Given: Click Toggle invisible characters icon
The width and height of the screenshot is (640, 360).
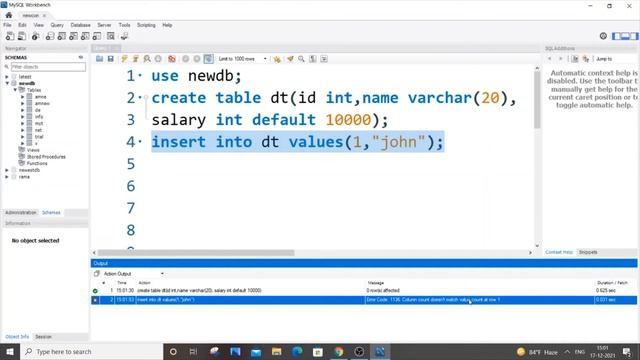Looking at the screenshot, I should tap(313, 59).
